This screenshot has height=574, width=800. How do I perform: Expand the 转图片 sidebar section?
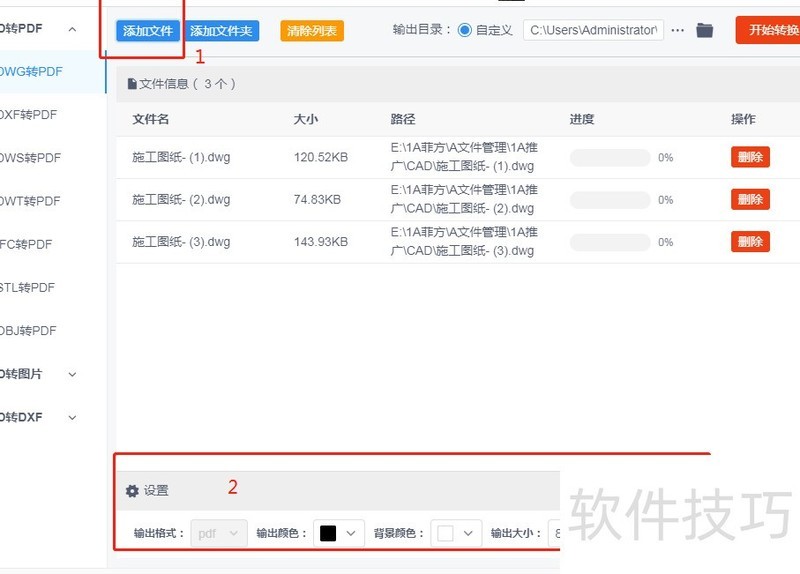[x=72, y=374]
